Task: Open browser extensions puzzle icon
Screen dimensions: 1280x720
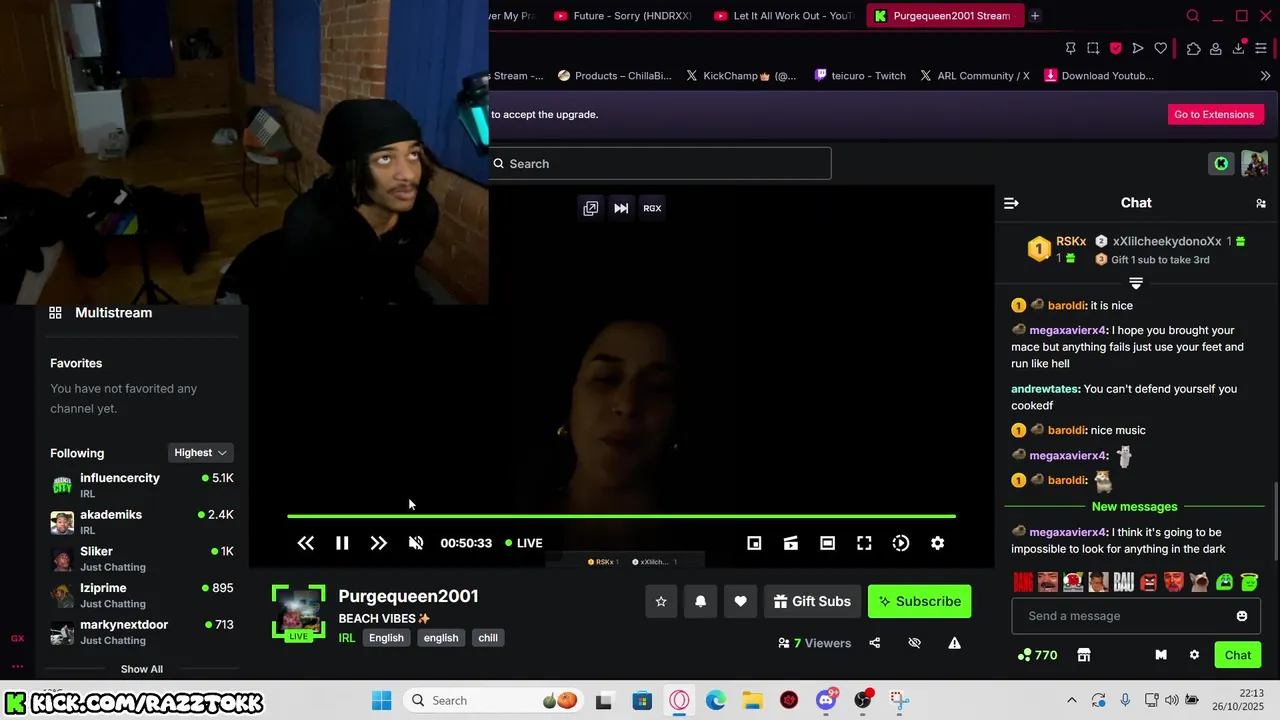Action: pyautogui.click(x=1193, y=48)
